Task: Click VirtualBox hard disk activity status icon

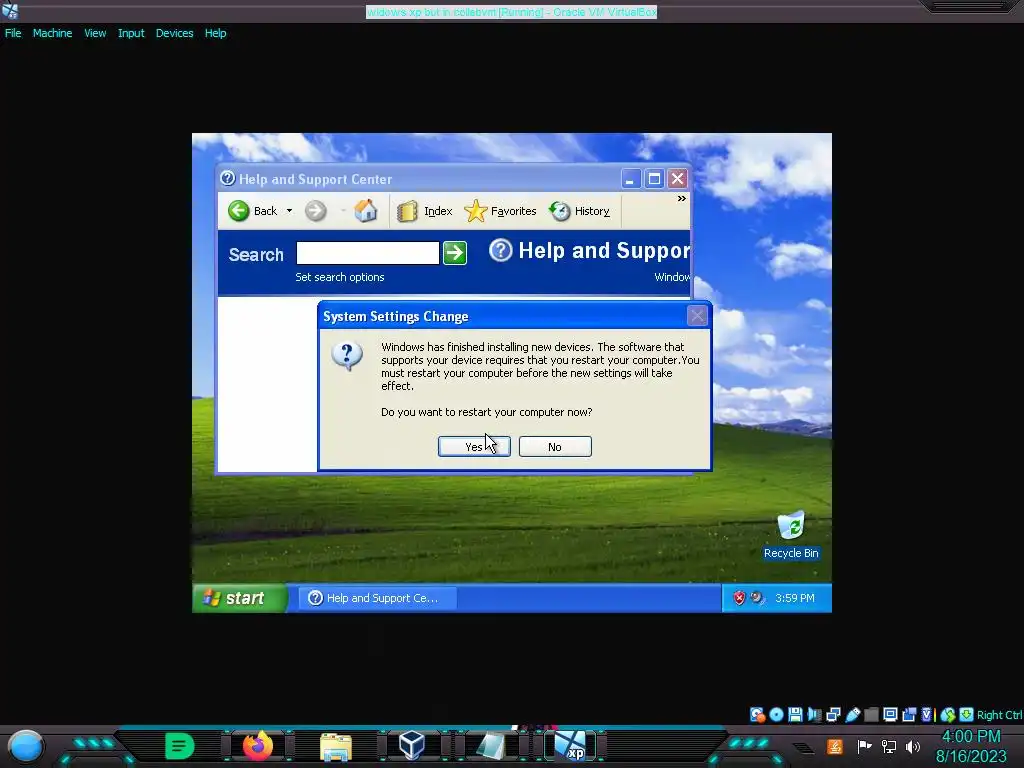Action: point(757,714)
